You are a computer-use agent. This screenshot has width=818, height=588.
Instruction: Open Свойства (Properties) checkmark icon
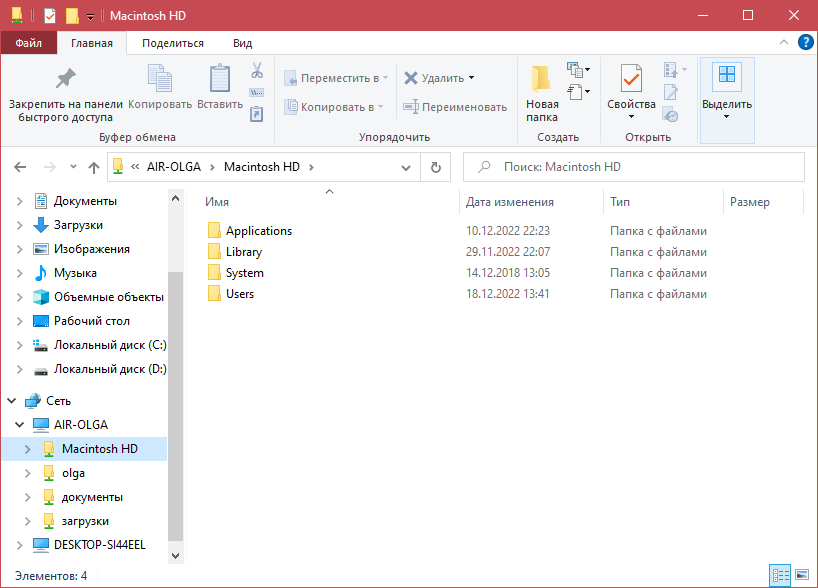click(631, 80)
